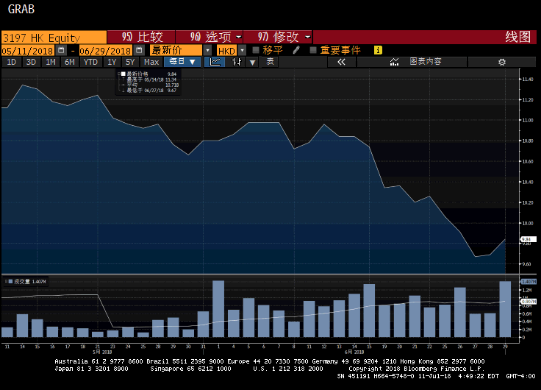This screenshot has width=541, height=390.
Task: Open chart settings gear icon
Action: coord(502,62)
